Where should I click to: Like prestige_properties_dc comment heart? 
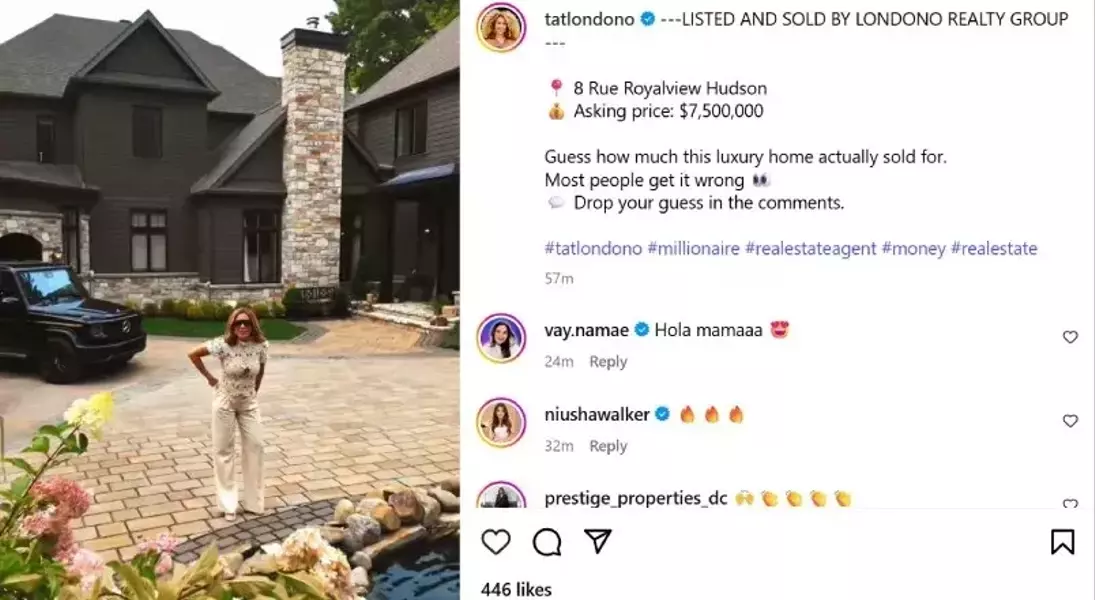click(x=1070, y=503)
